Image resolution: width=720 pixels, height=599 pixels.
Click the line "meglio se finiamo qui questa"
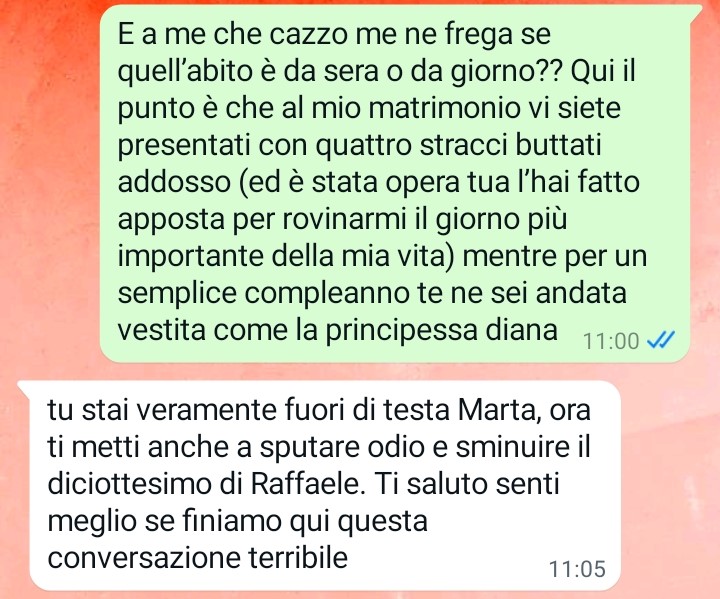(238, 522)
